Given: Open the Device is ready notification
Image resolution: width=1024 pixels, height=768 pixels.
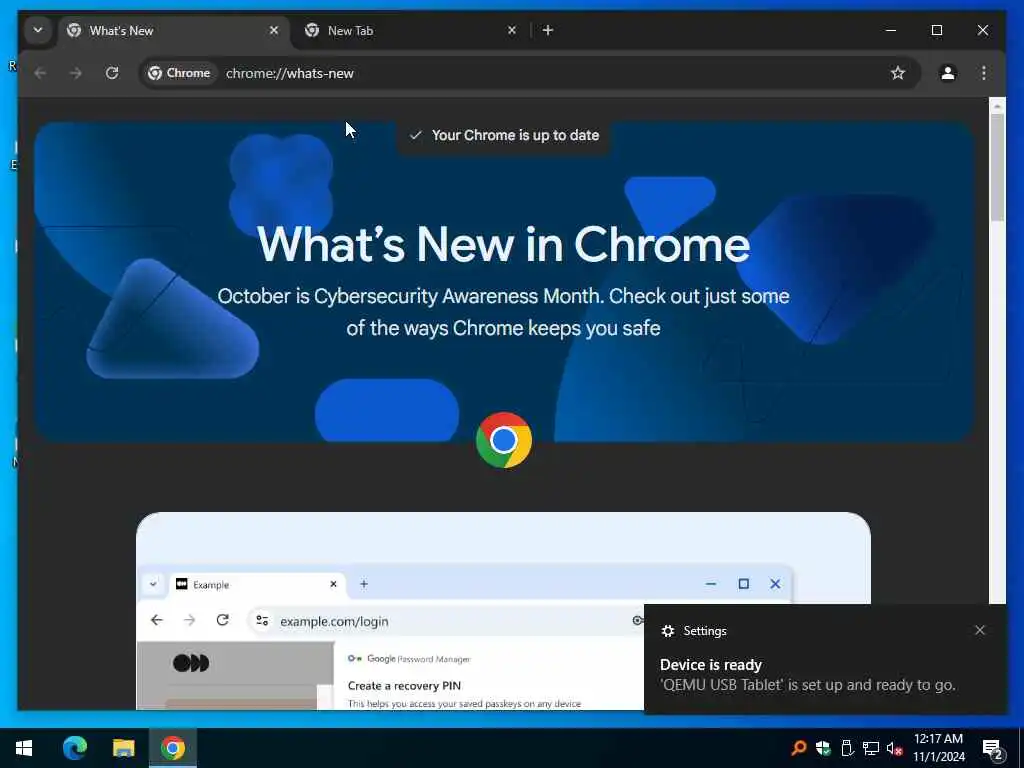Looking at the screenshot, I should click(825, 660).
